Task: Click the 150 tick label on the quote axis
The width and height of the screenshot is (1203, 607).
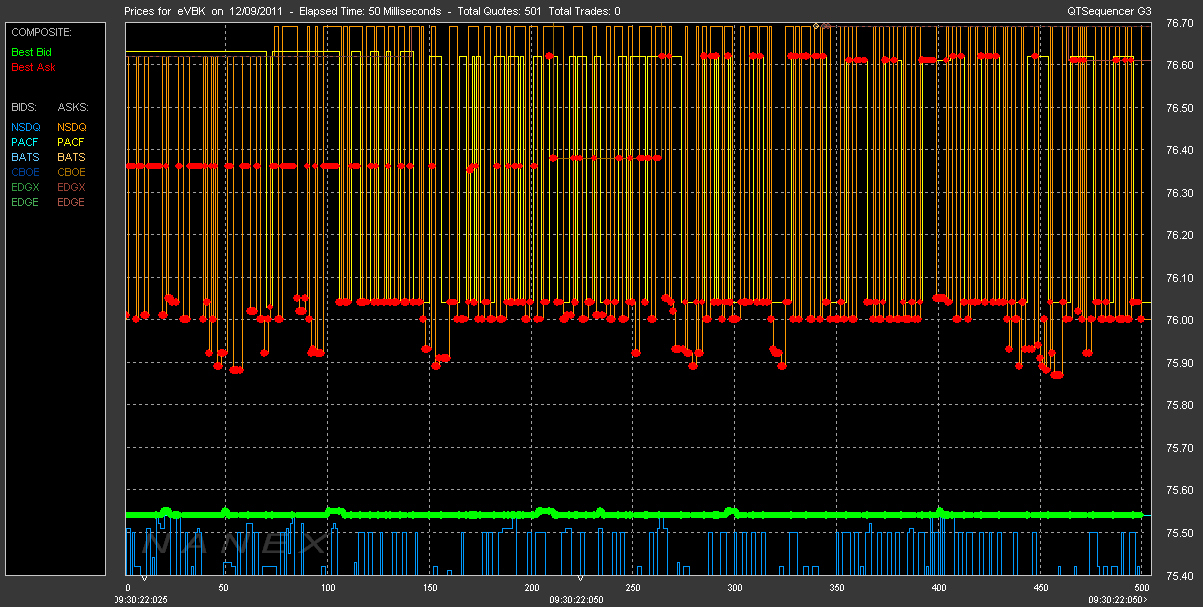Action: 429,587
